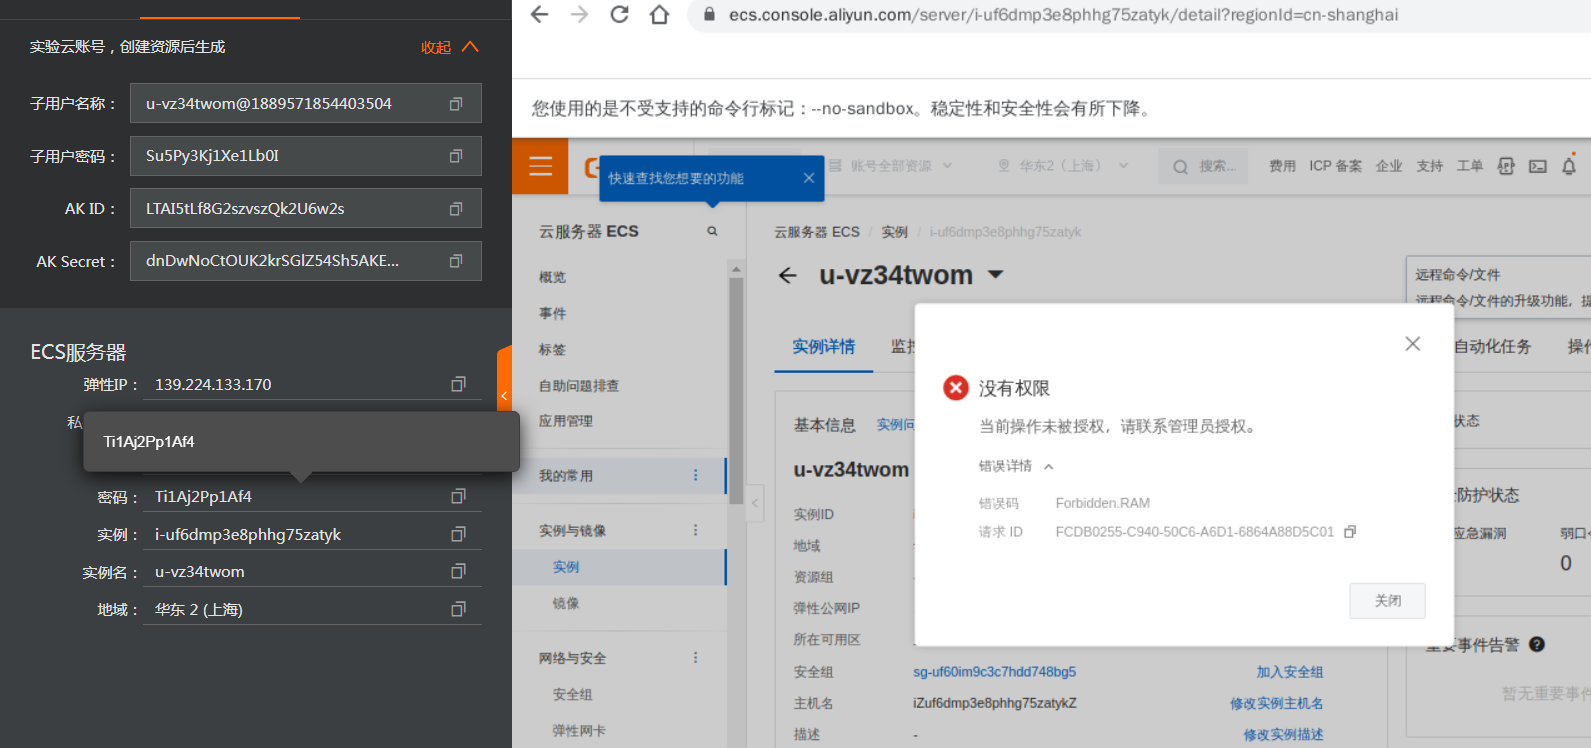Click the console search box 搜索
The width and height of the screenshot is (1591, 748).
(x=1204, y=166)
